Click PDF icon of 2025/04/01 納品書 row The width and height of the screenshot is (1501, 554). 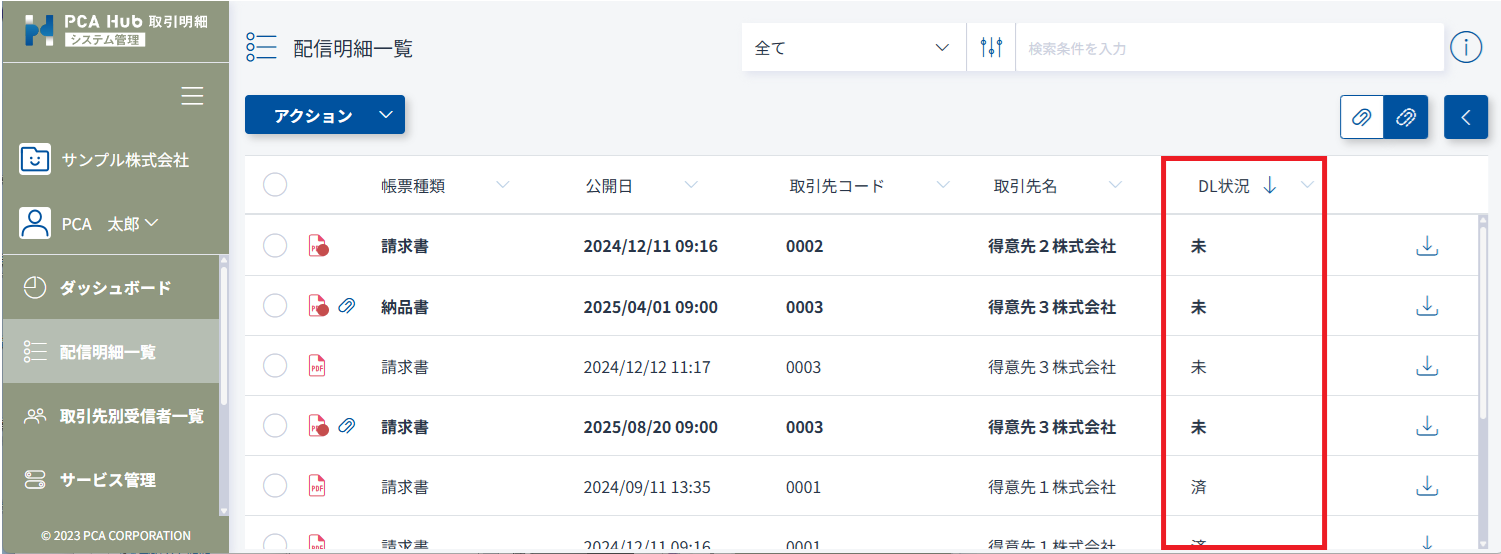point(318,306)
